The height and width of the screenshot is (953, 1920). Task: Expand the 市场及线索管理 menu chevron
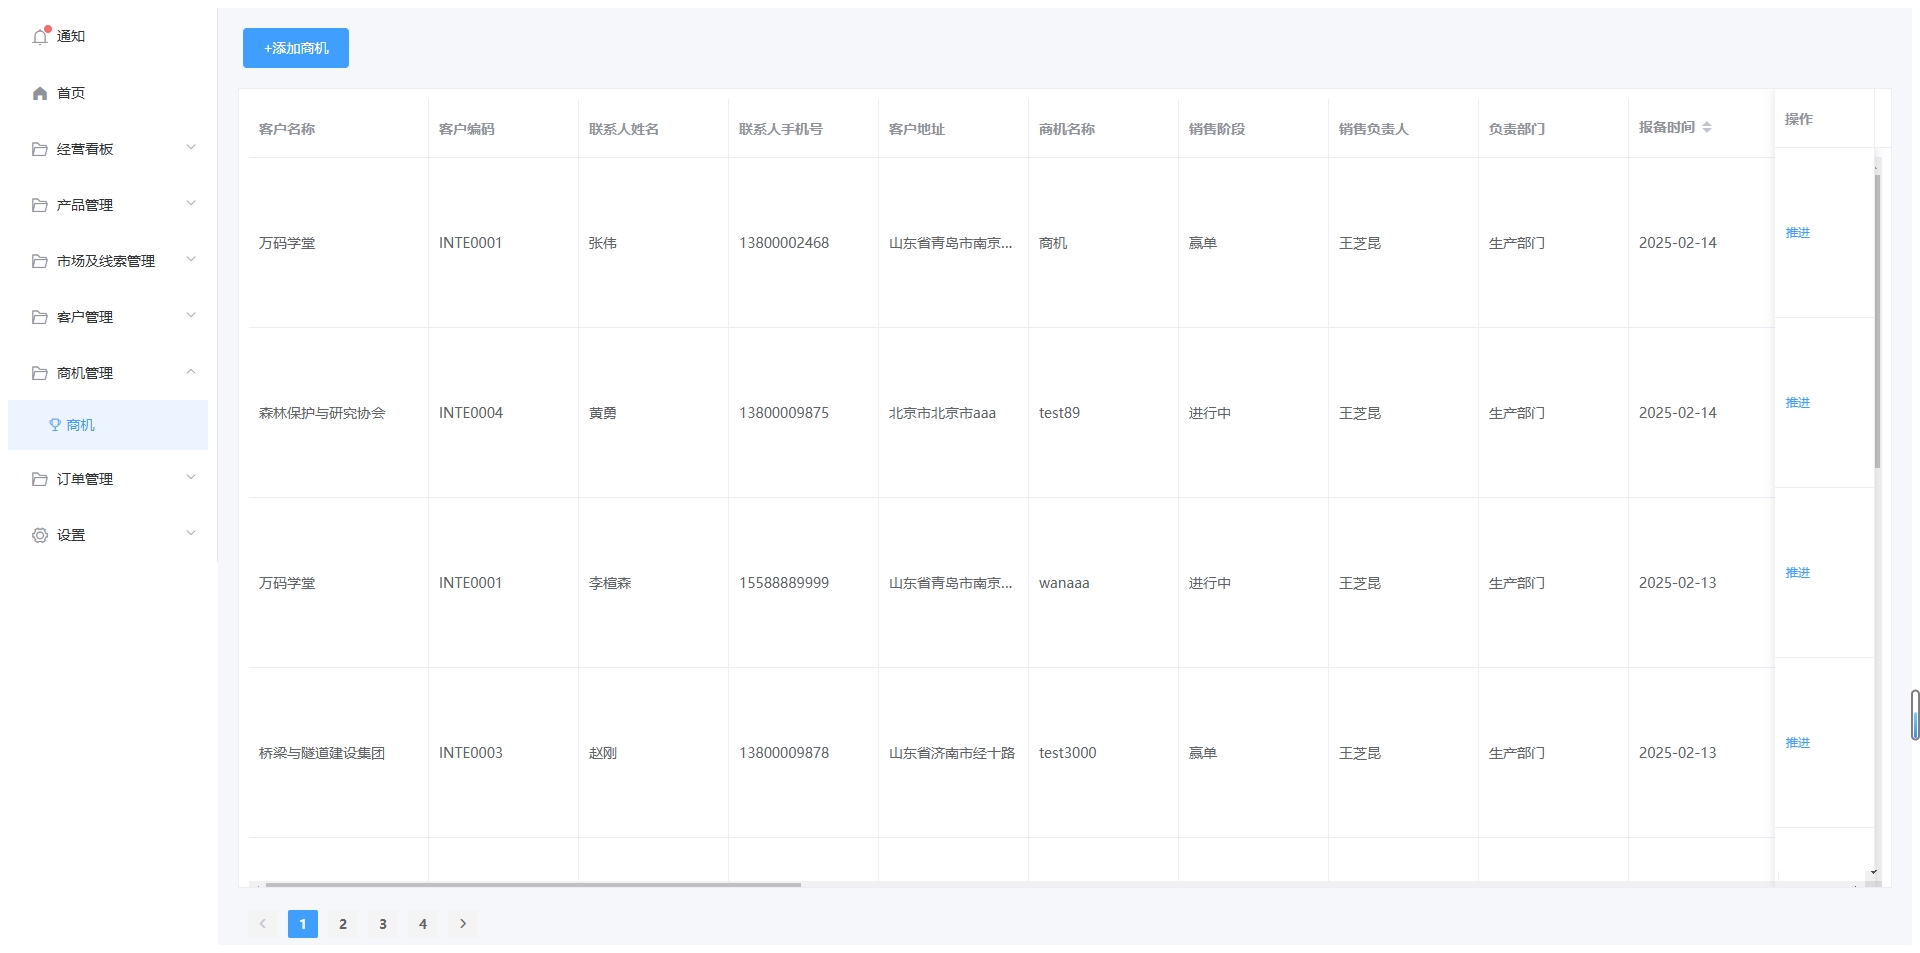click(191, 260)
